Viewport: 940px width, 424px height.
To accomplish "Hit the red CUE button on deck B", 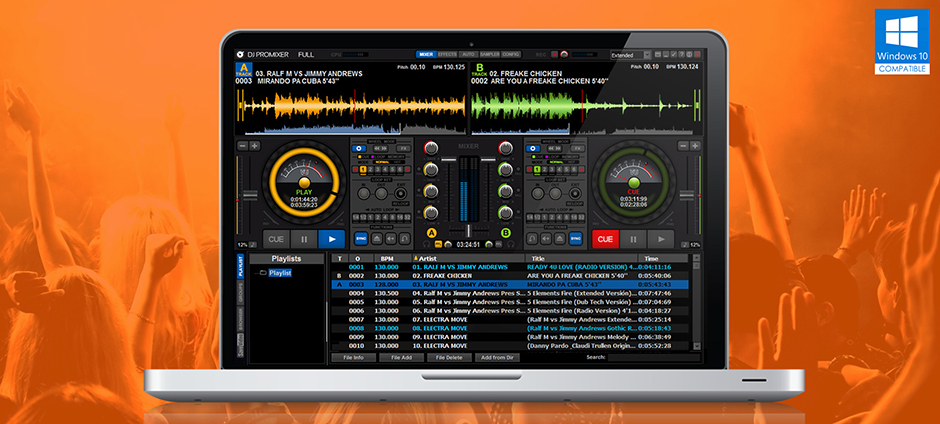I will [605, 239].
